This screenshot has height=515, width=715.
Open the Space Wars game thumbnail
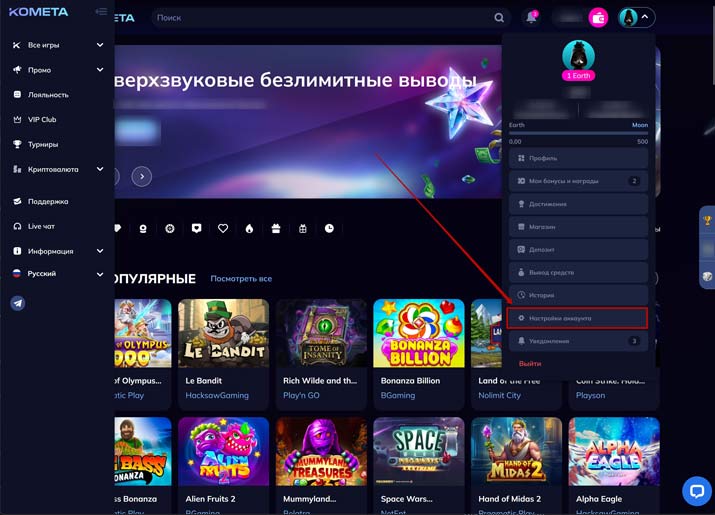[419, 452]
